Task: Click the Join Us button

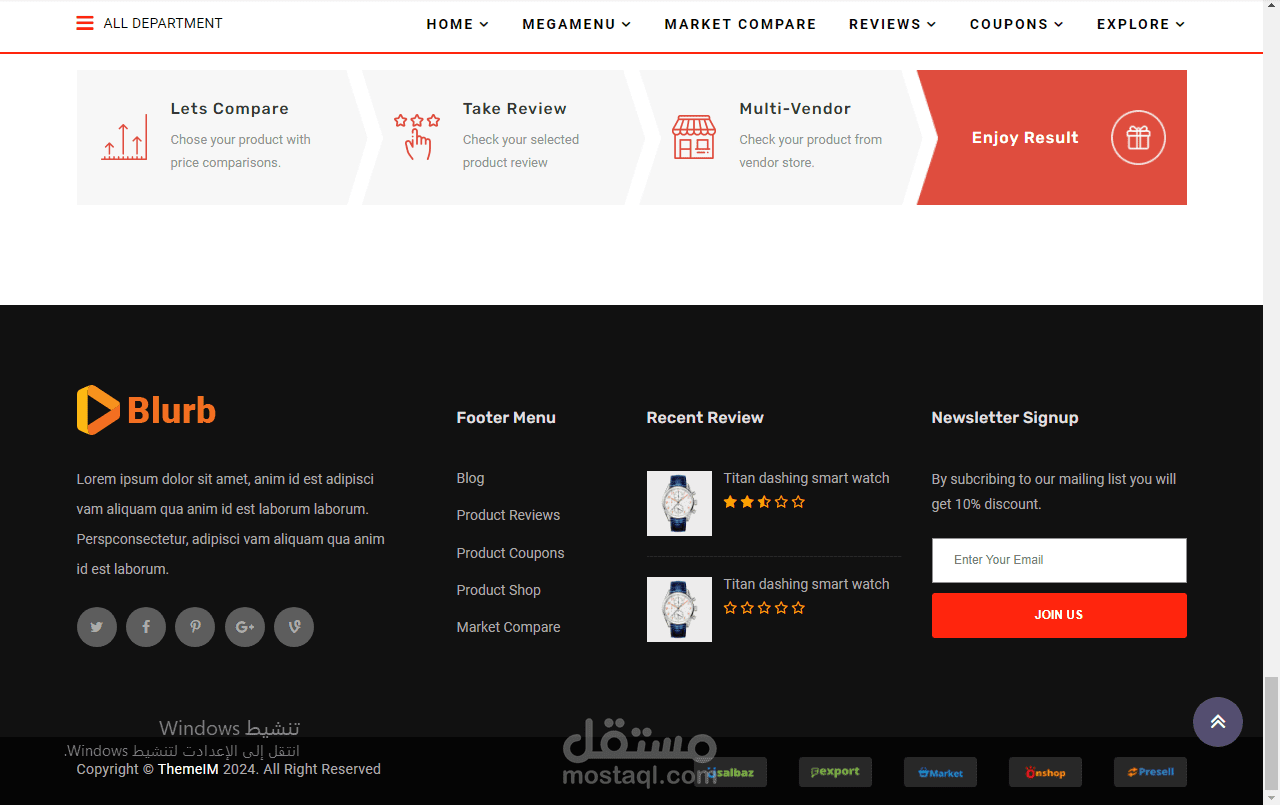Action: pyautogui.click(x=1059, y=615)
